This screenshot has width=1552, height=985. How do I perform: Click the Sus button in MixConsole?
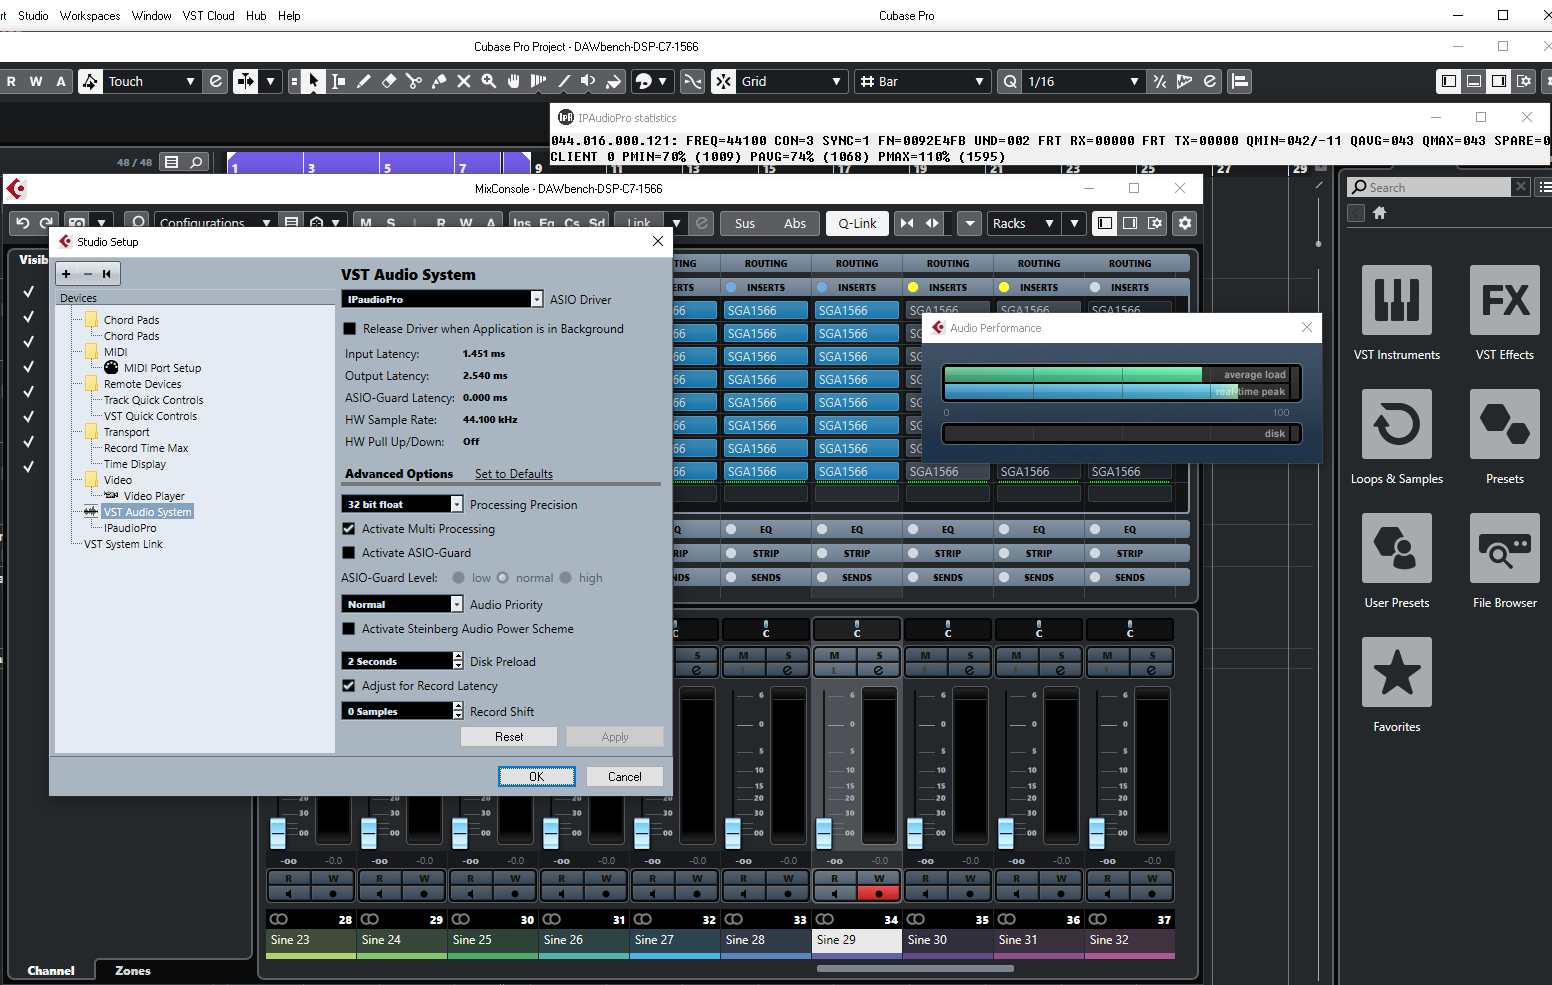point(745,223)
